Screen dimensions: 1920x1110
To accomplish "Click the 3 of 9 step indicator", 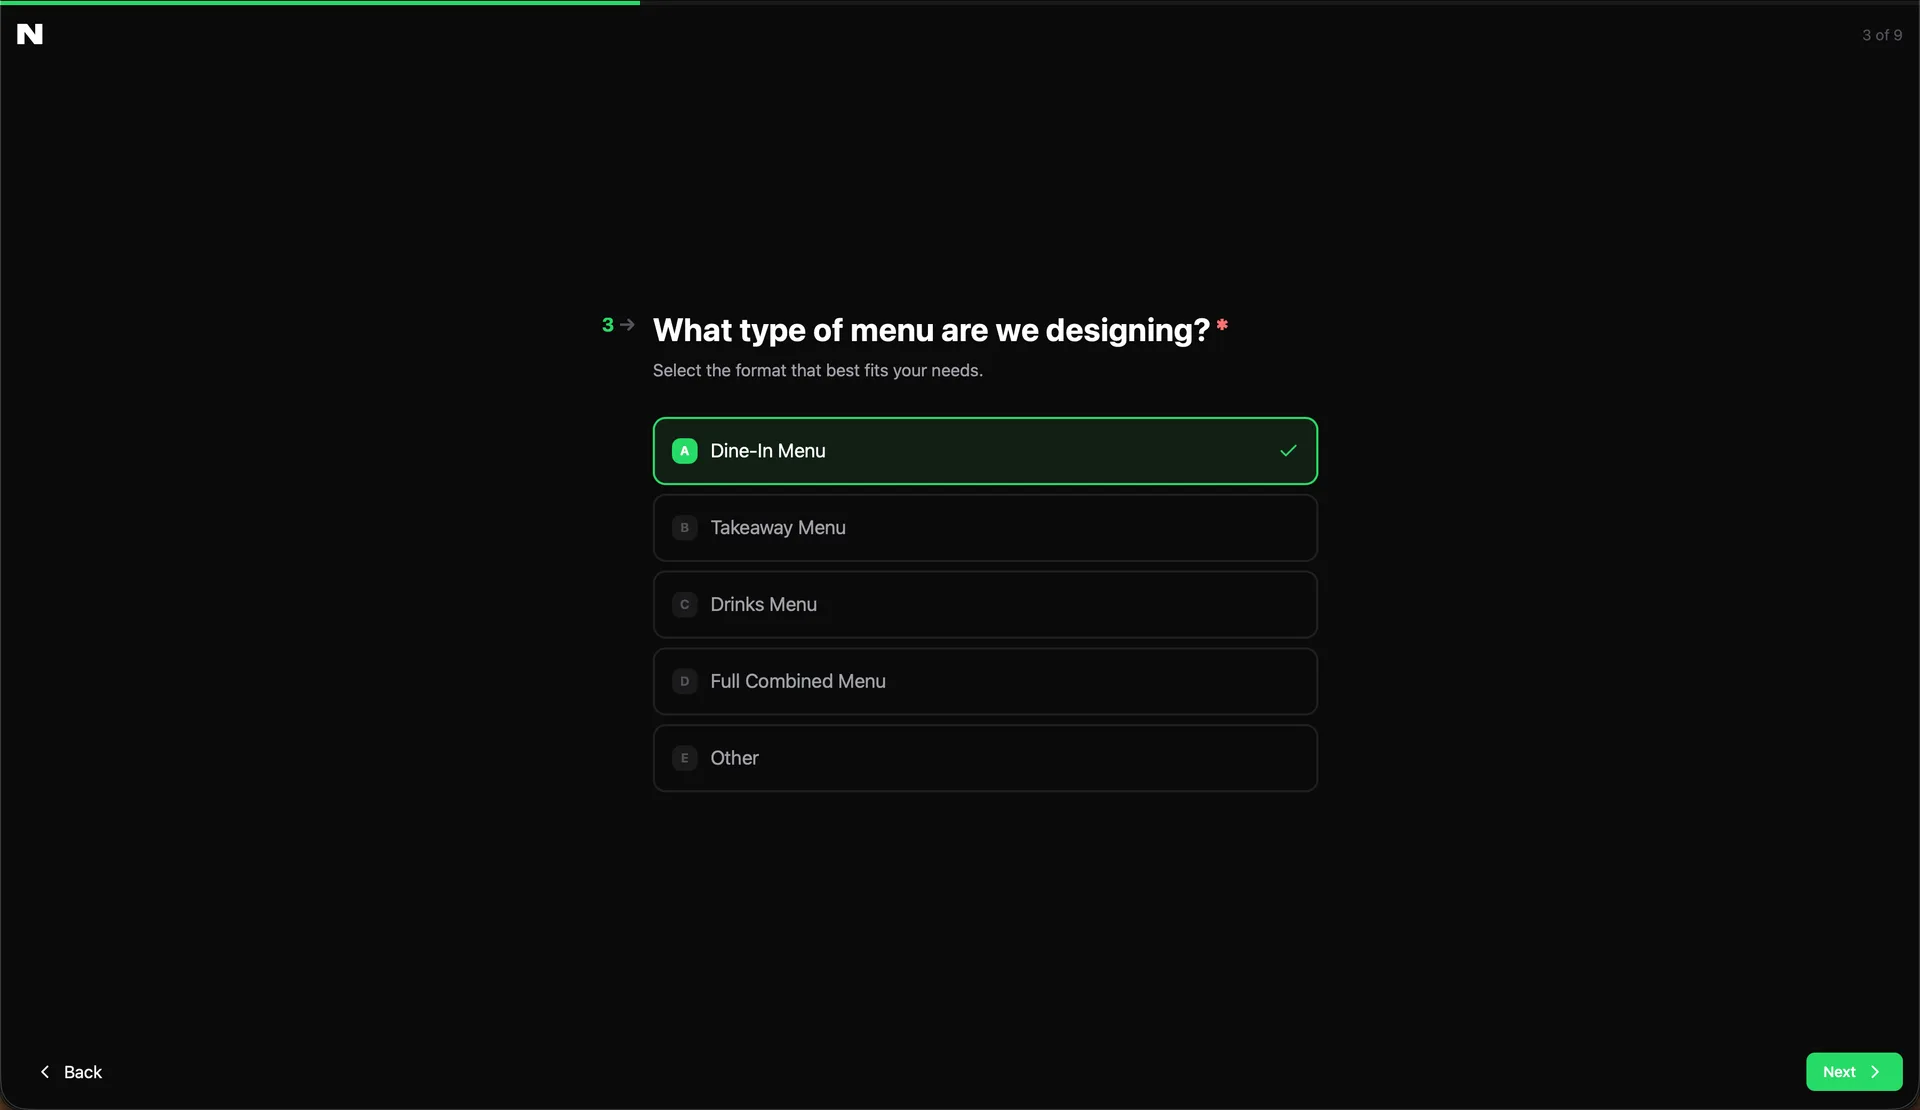I will (x=1881, y=35).
